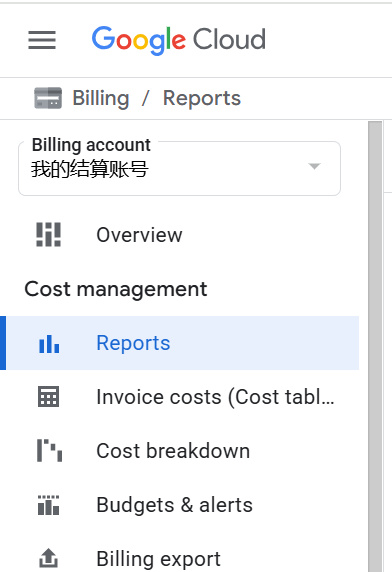Click the Billing credit card icon
Image resolution: width=392 pixels, height=572 pixels.
pos(48,98)
